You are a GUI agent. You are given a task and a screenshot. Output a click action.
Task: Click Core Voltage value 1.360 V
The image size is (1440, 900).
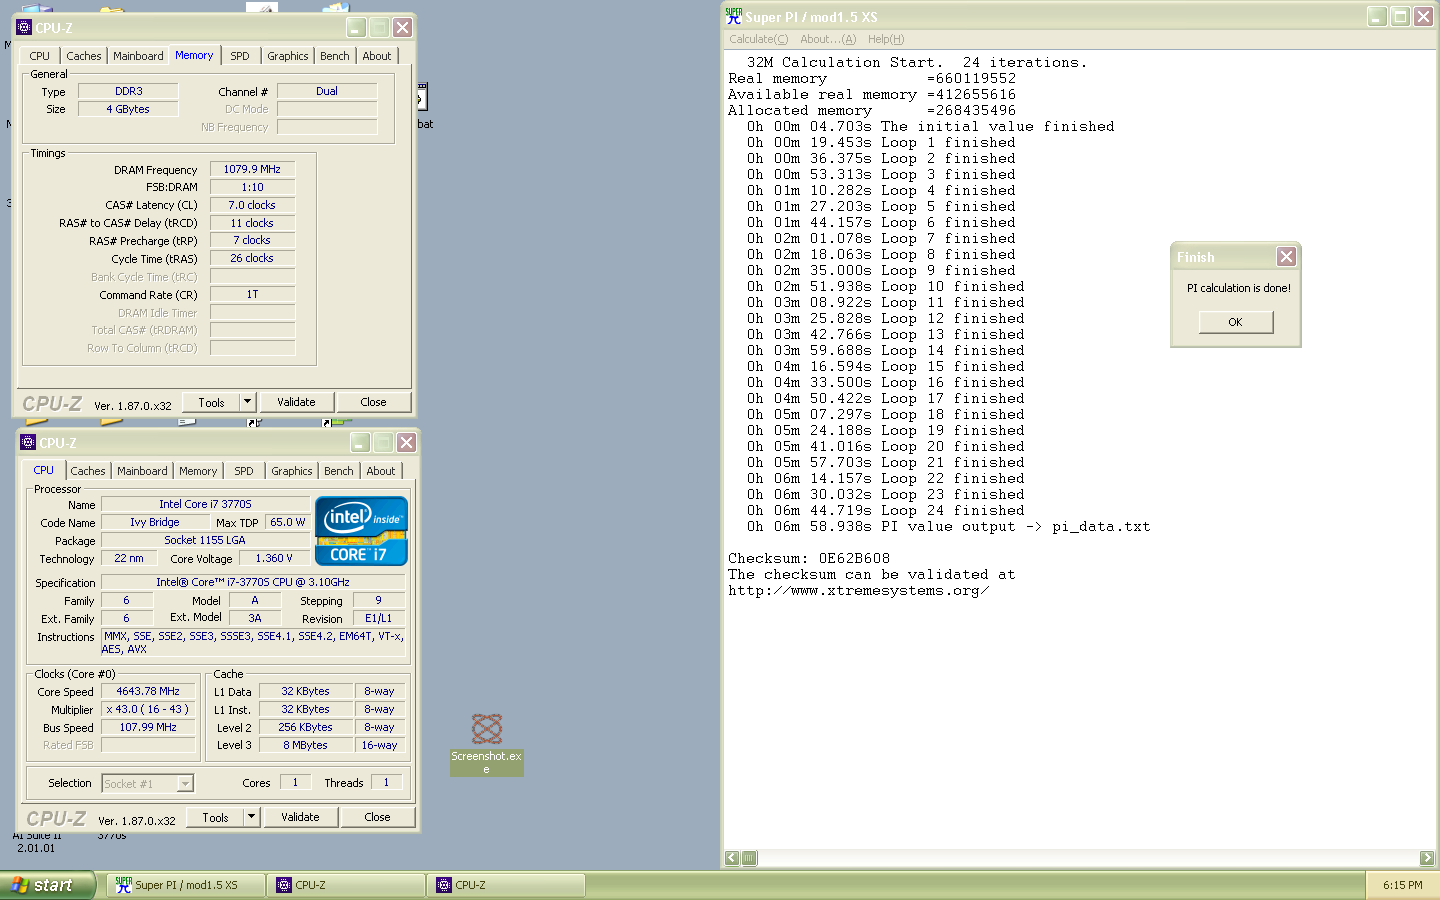(x=274, y=558)
